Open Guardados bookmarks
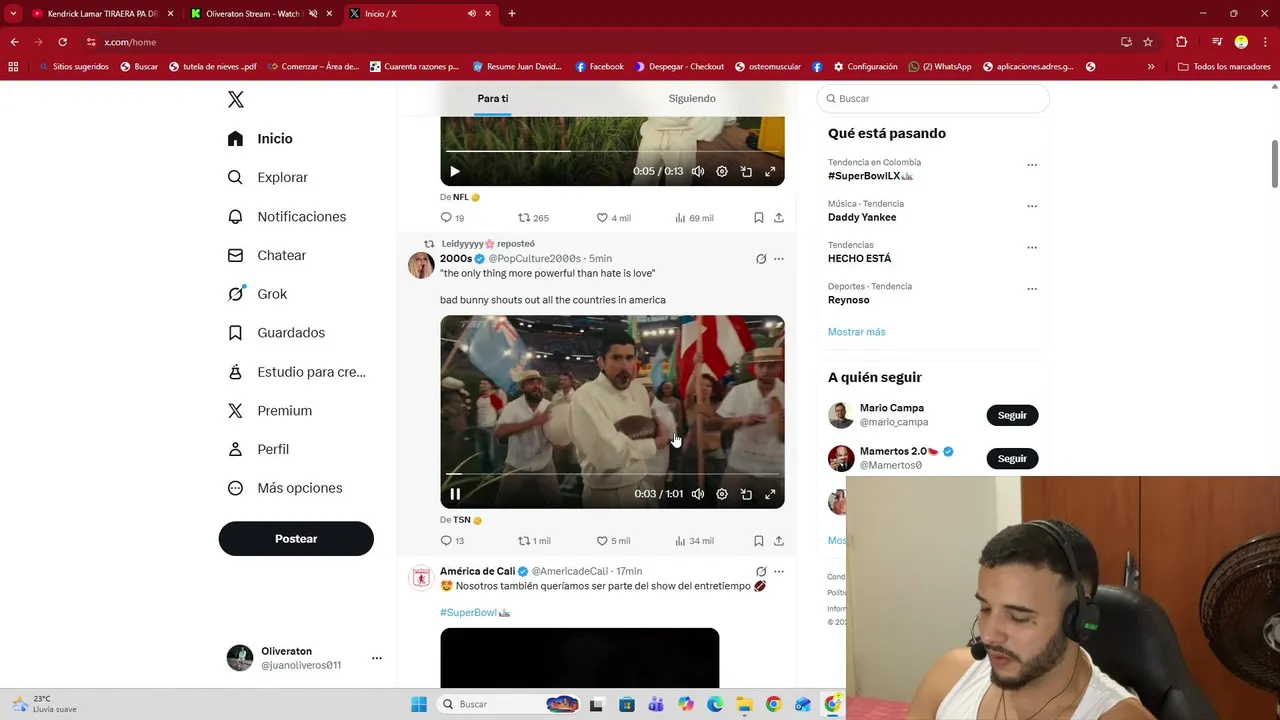The height and width of the screenshot is (720, 1280). (x=276, y=333)
